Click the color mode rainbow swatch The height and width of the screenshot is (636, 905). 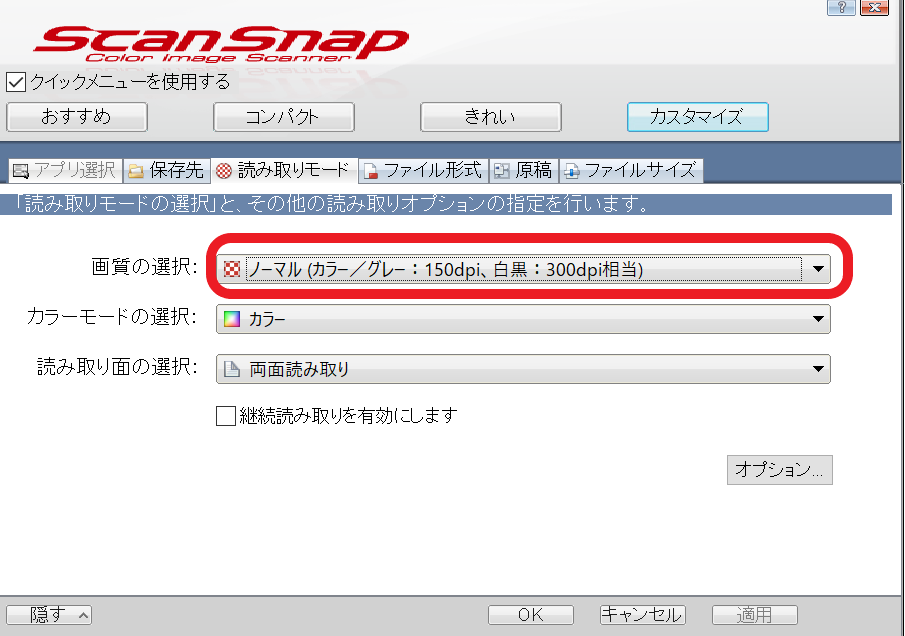point(231,319)
